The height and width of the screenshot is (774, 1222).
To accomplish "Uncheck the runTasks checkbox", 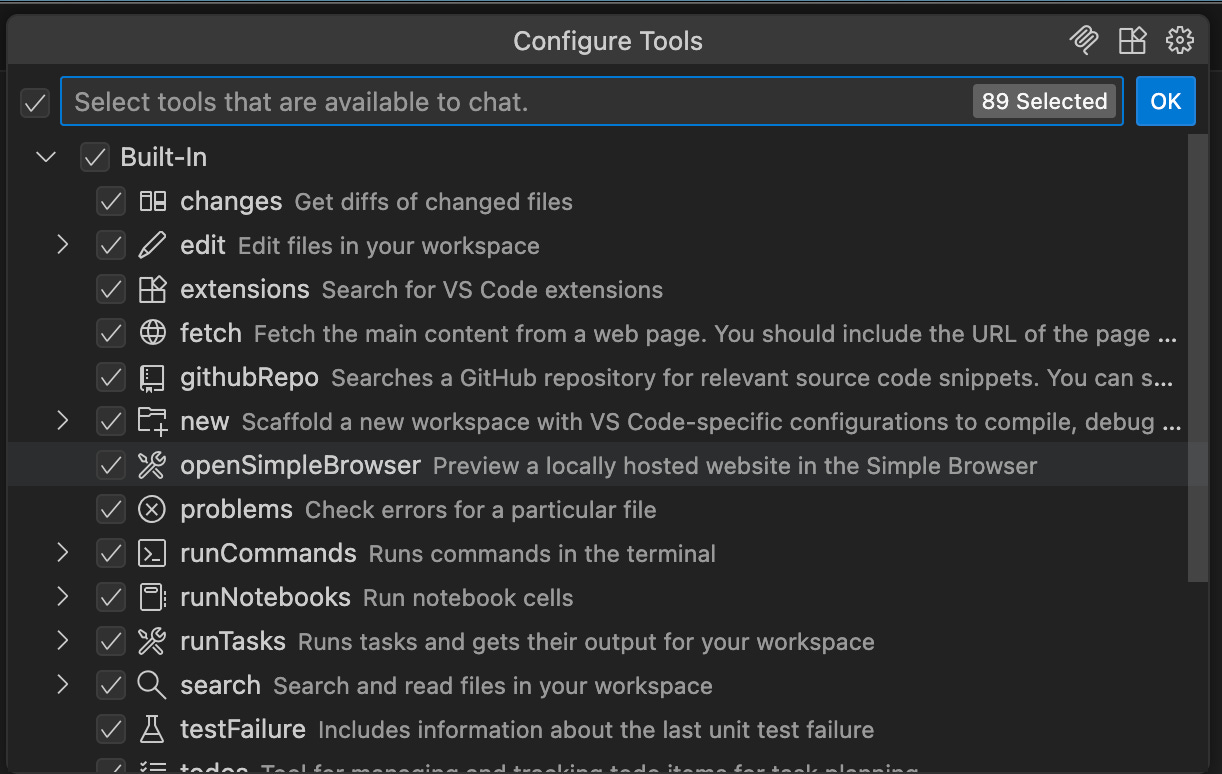I will (x=111, y=642).
